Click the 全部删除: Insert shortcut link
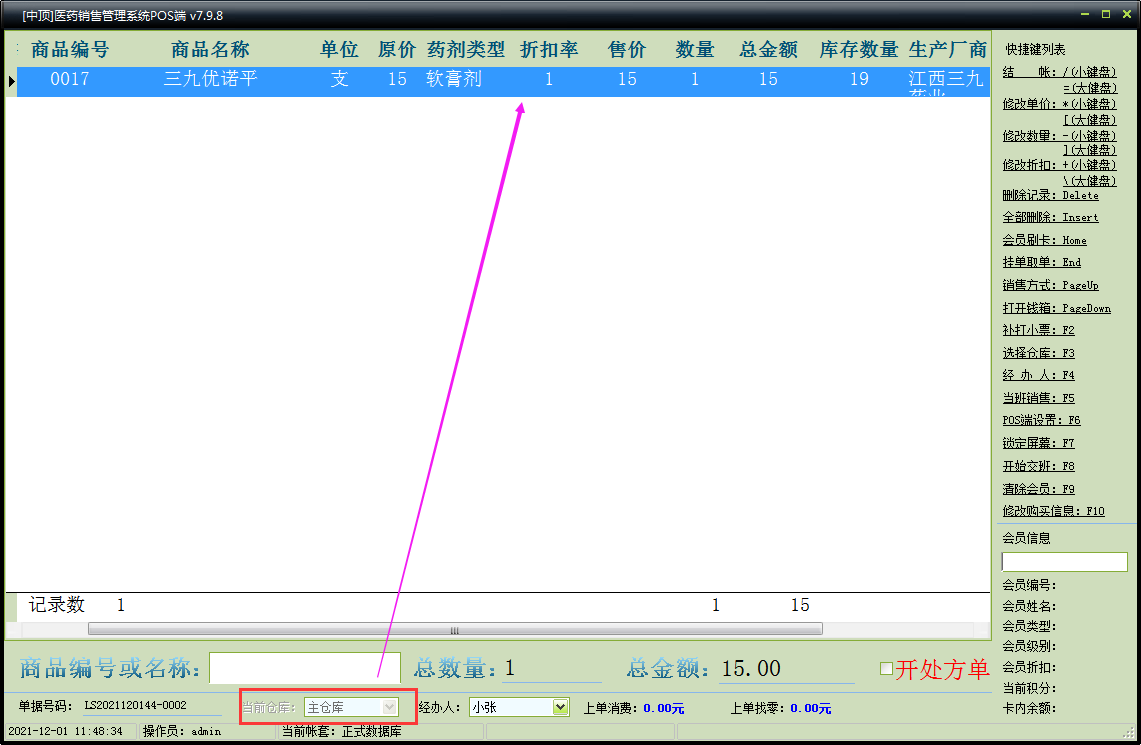Screen dimensions: 1141x745 click(x=1050, y=218)
